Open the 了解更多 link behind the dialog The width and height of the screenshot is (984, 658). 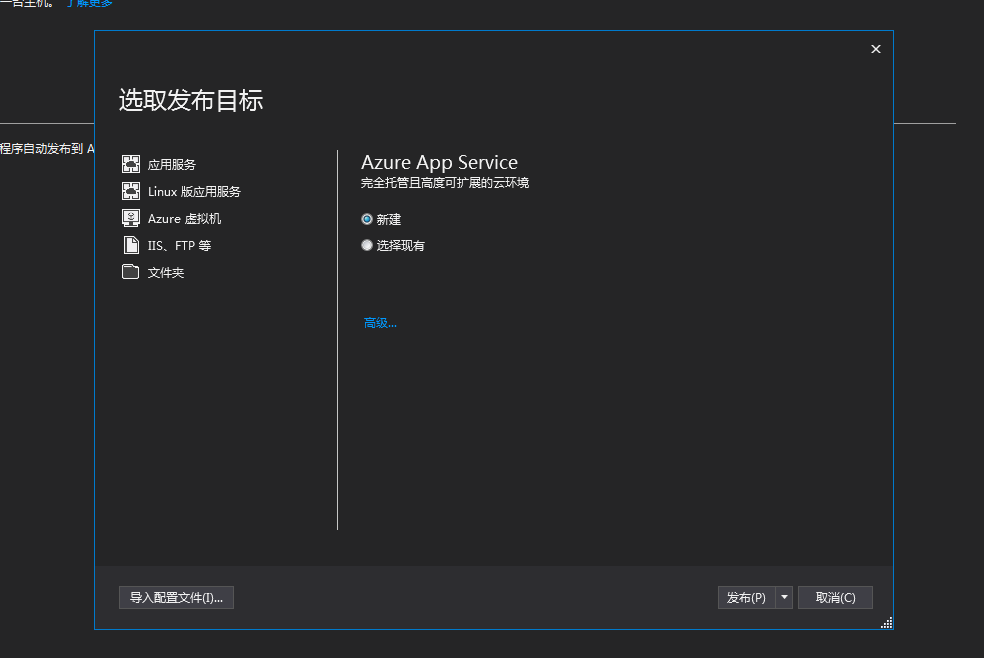tap(90, 4)
